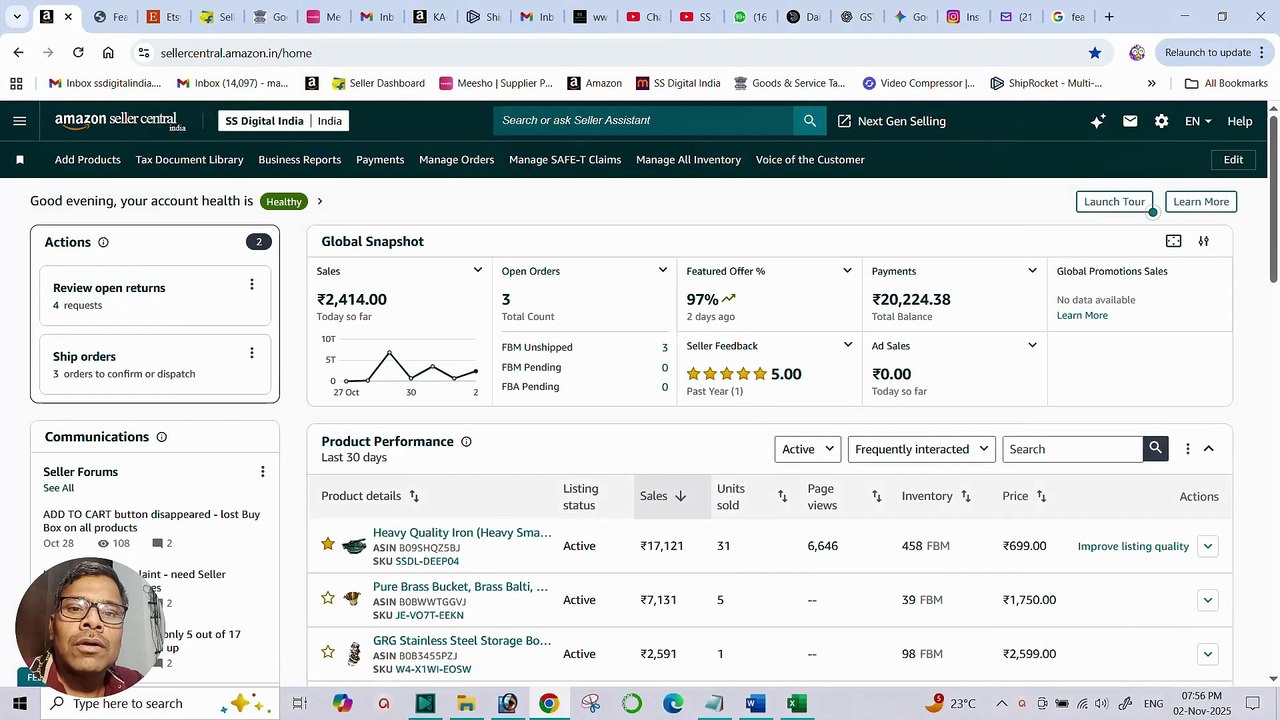Open Heavy Quality Iron product link
This screenshot has height=720, width=1280.
point(462,533)
